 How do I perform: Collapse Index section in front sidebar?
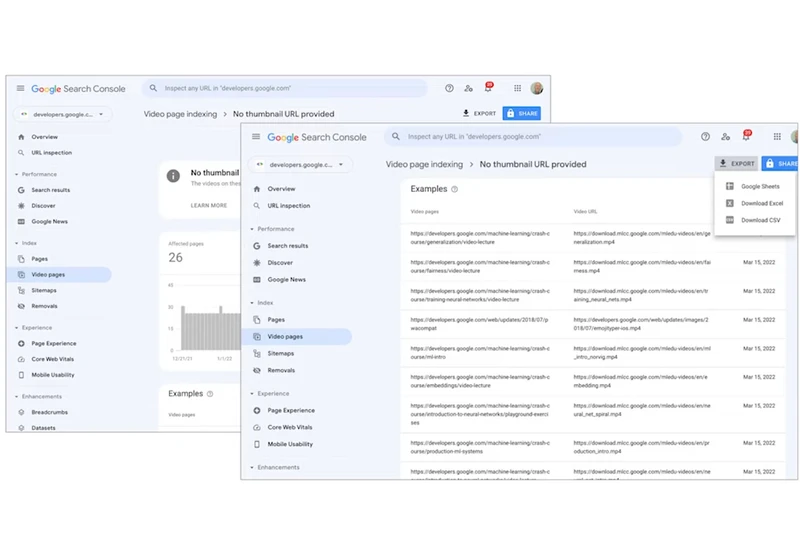[x=252, y=303]
